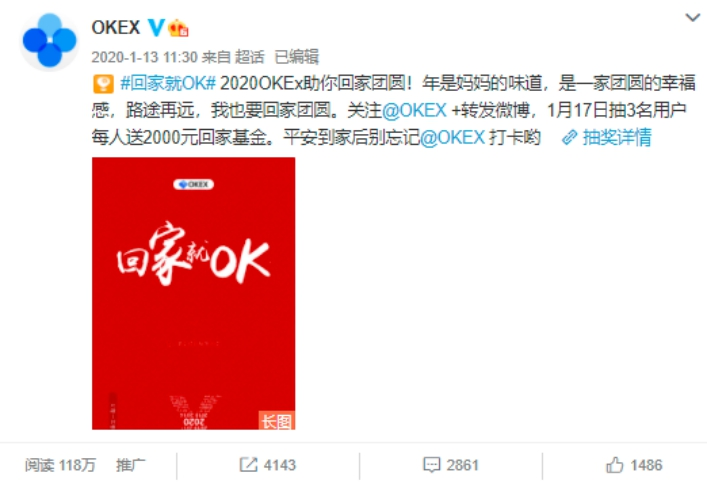This screenshot has height=488, width=707.
Task: Open the red 回家就OK poster image
Action: 193,293
